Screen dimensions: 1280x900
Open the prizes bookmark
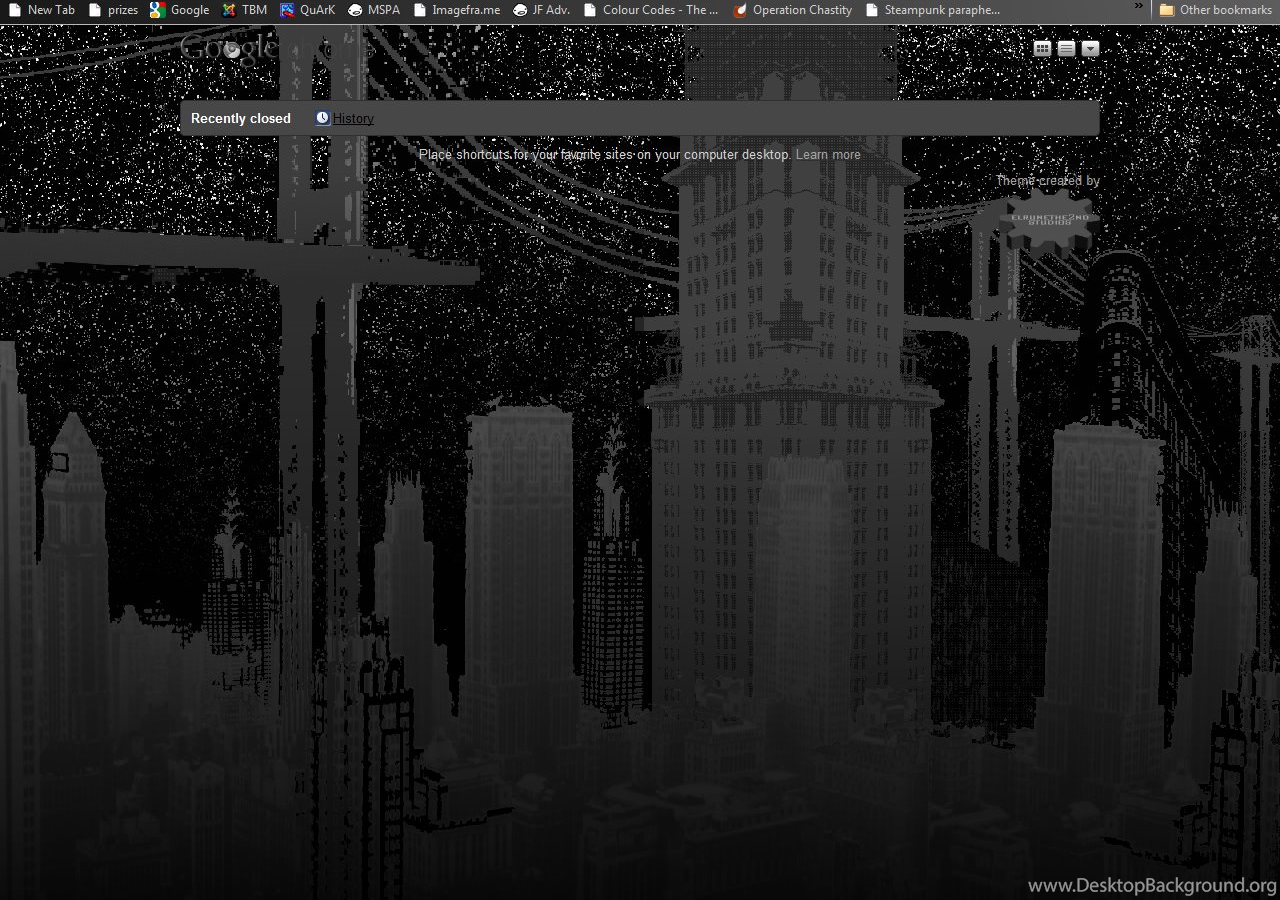click(x=113, y=10)
